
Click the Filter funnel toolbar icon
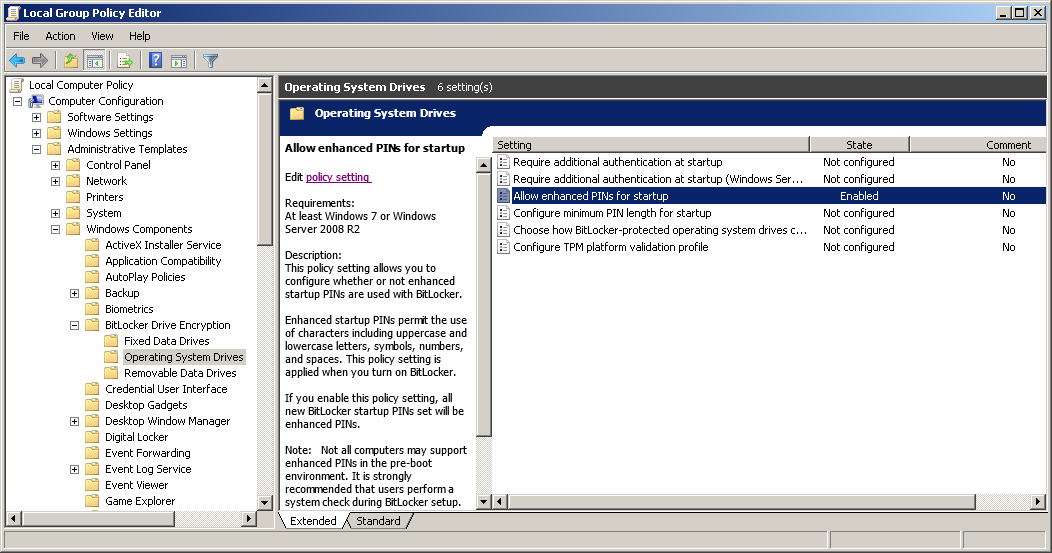point(210,60)
